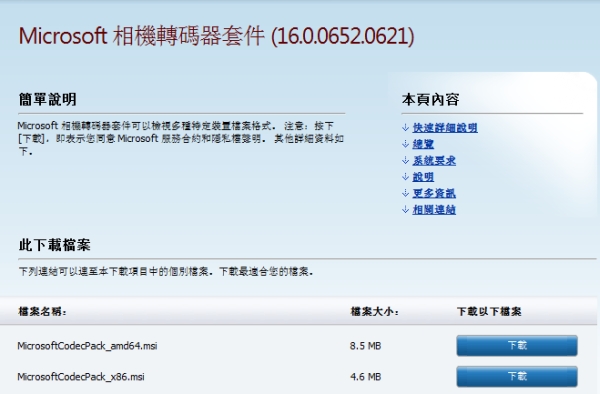Click the down arrow icon beside 總覽
Image resolution: width=600 pixels, height=394 pixels.
point(406,144)
